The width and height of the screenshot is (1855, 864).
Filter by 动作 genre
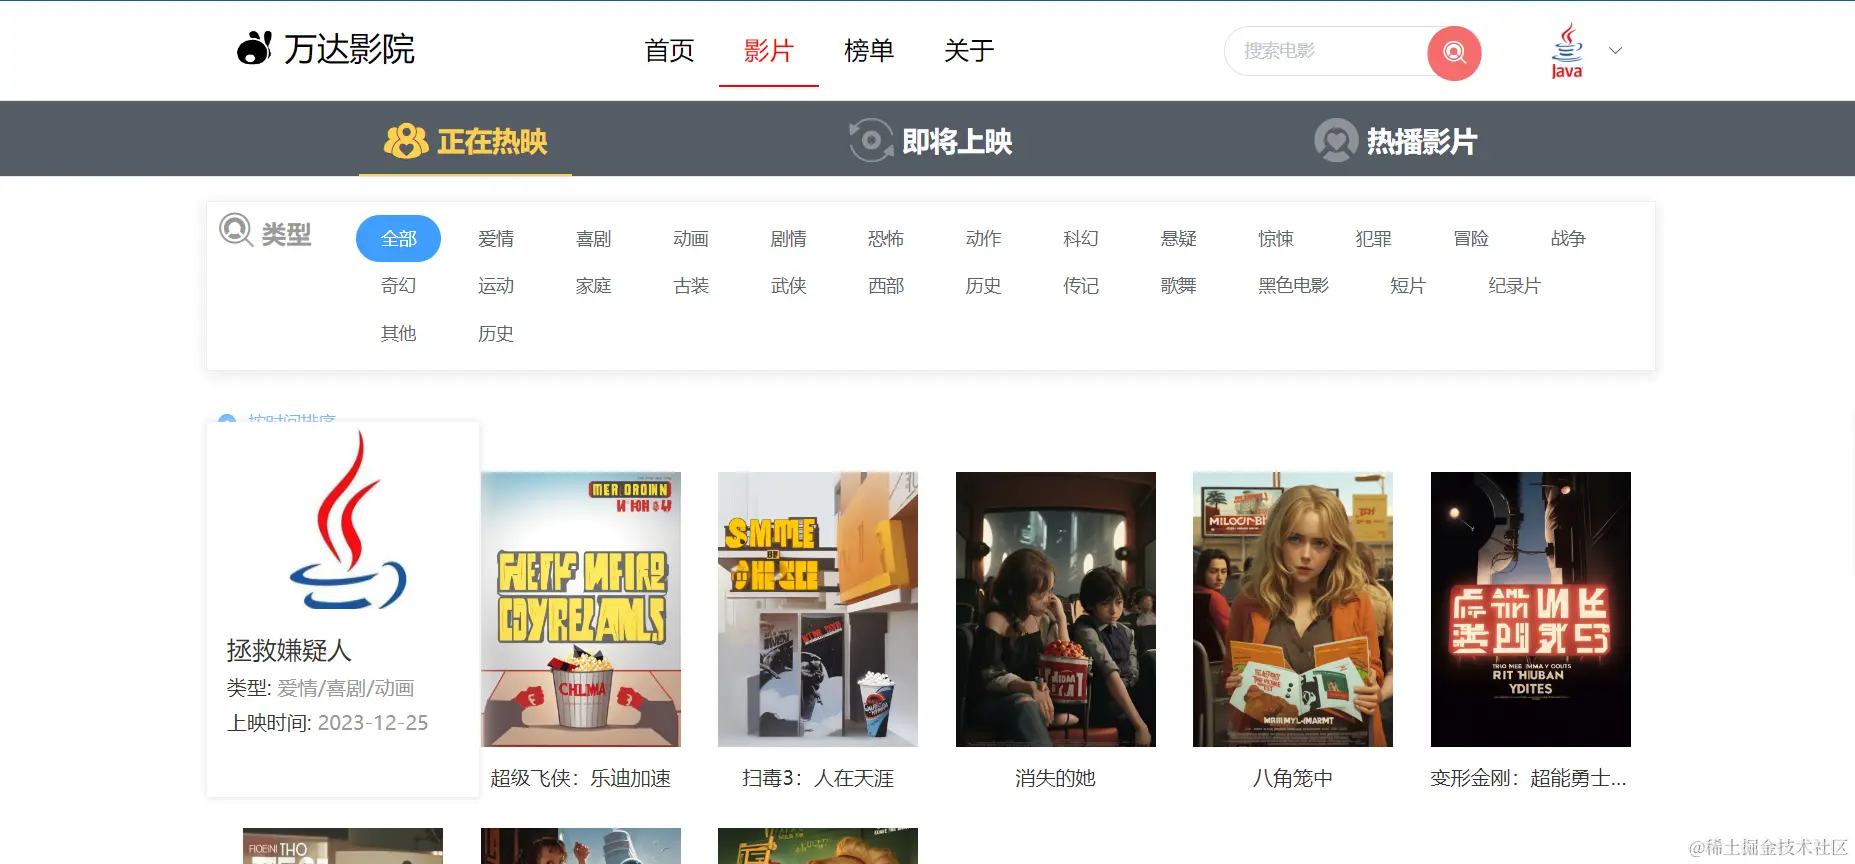click(x=983, y=238)
